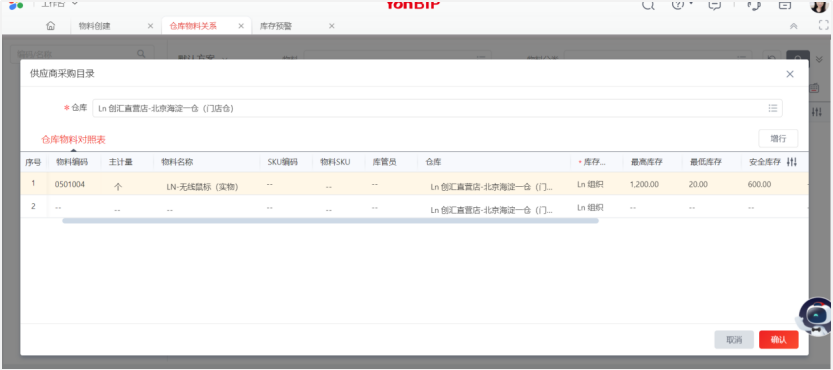Switch to the 库存预警 tab
The image size is (833, 370).
(x=276, y=26)
